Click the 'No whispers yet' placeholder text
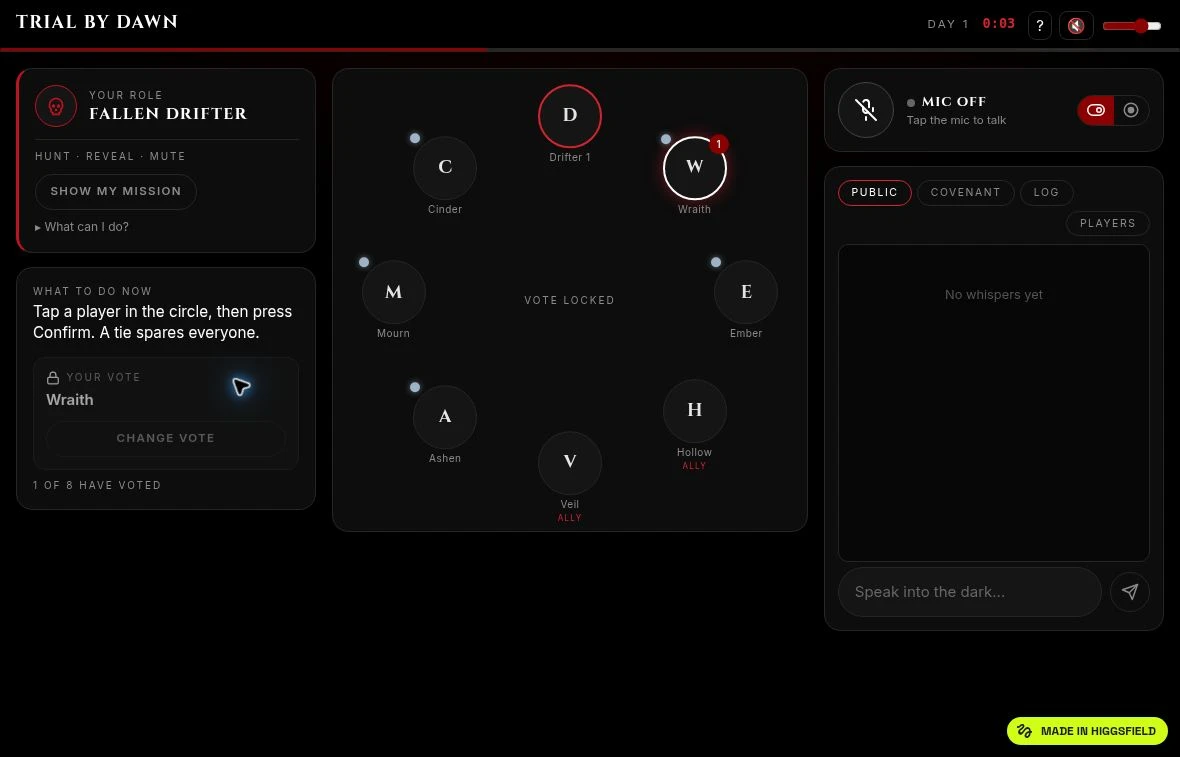 click(993, 295)
